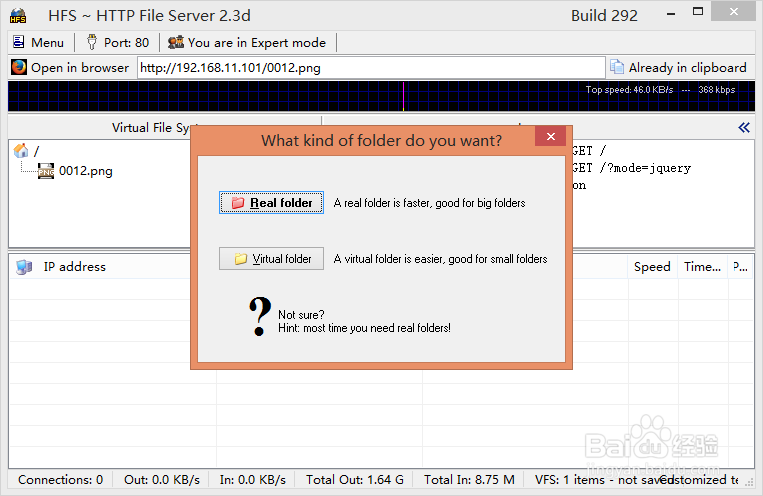Click the Time... column header
763x496 pixels.
[702, 267]
